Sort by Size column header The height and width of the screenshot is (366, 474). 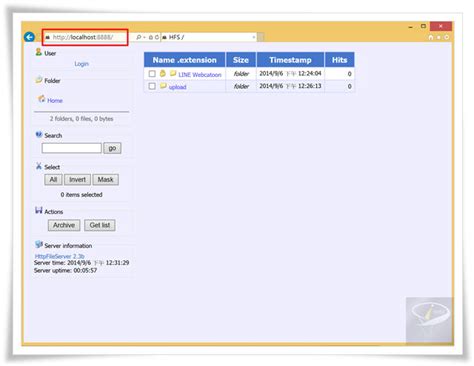(x=241, y=60)
